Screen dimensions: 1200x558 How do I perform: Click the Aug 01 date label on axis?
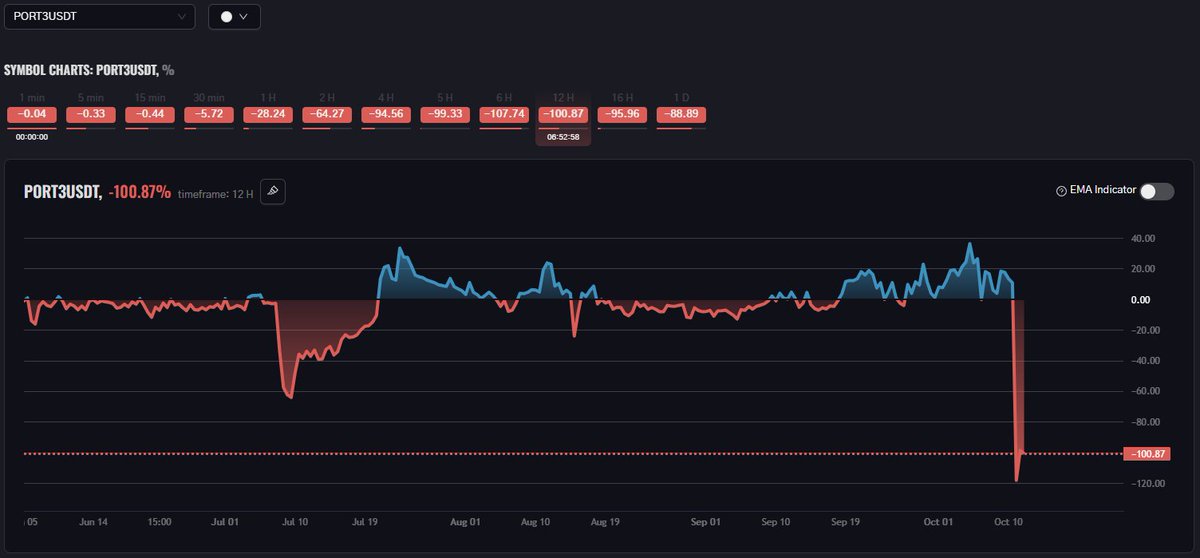(466, 521)
